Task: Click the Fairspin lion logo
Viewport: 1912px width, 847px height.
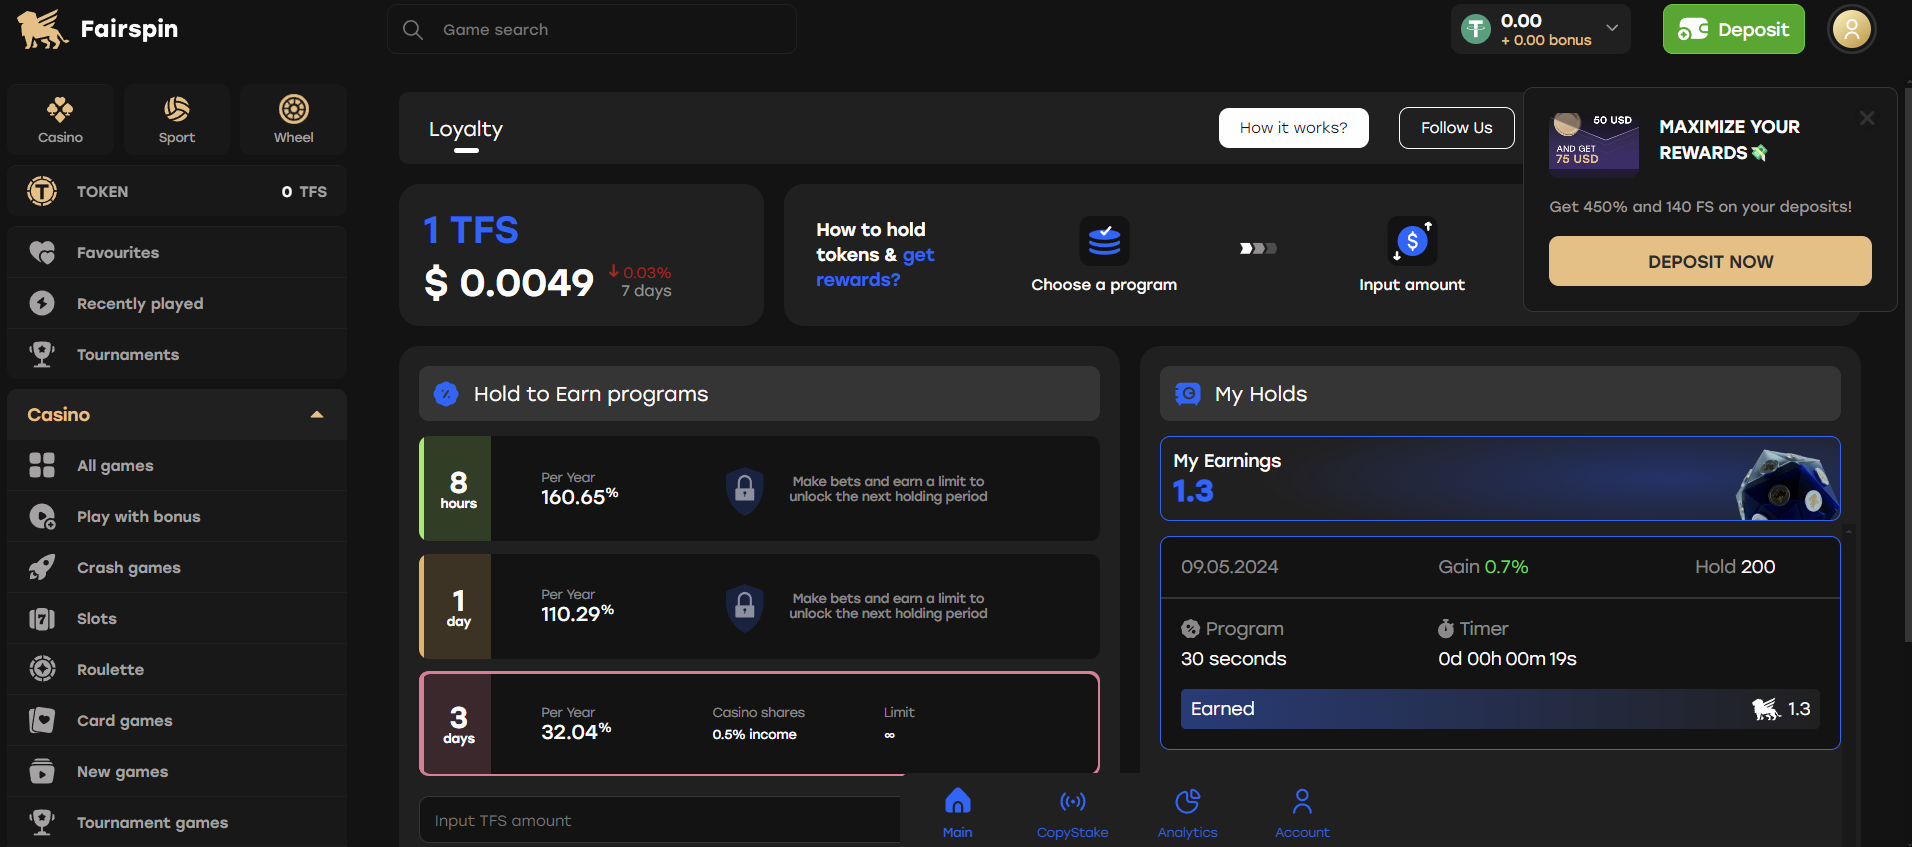Action: point(42,29)
